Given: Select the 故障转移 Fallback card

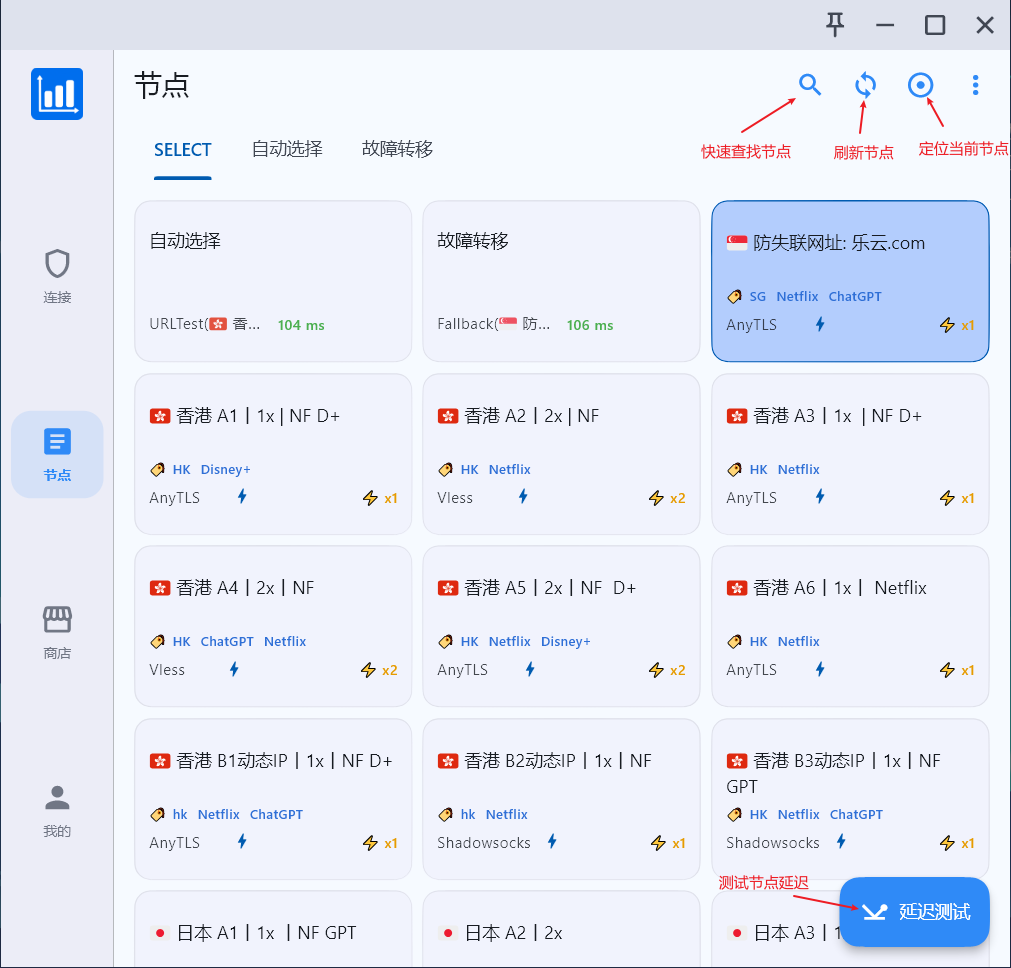Looking at the screenshot, I should [561, 281].
